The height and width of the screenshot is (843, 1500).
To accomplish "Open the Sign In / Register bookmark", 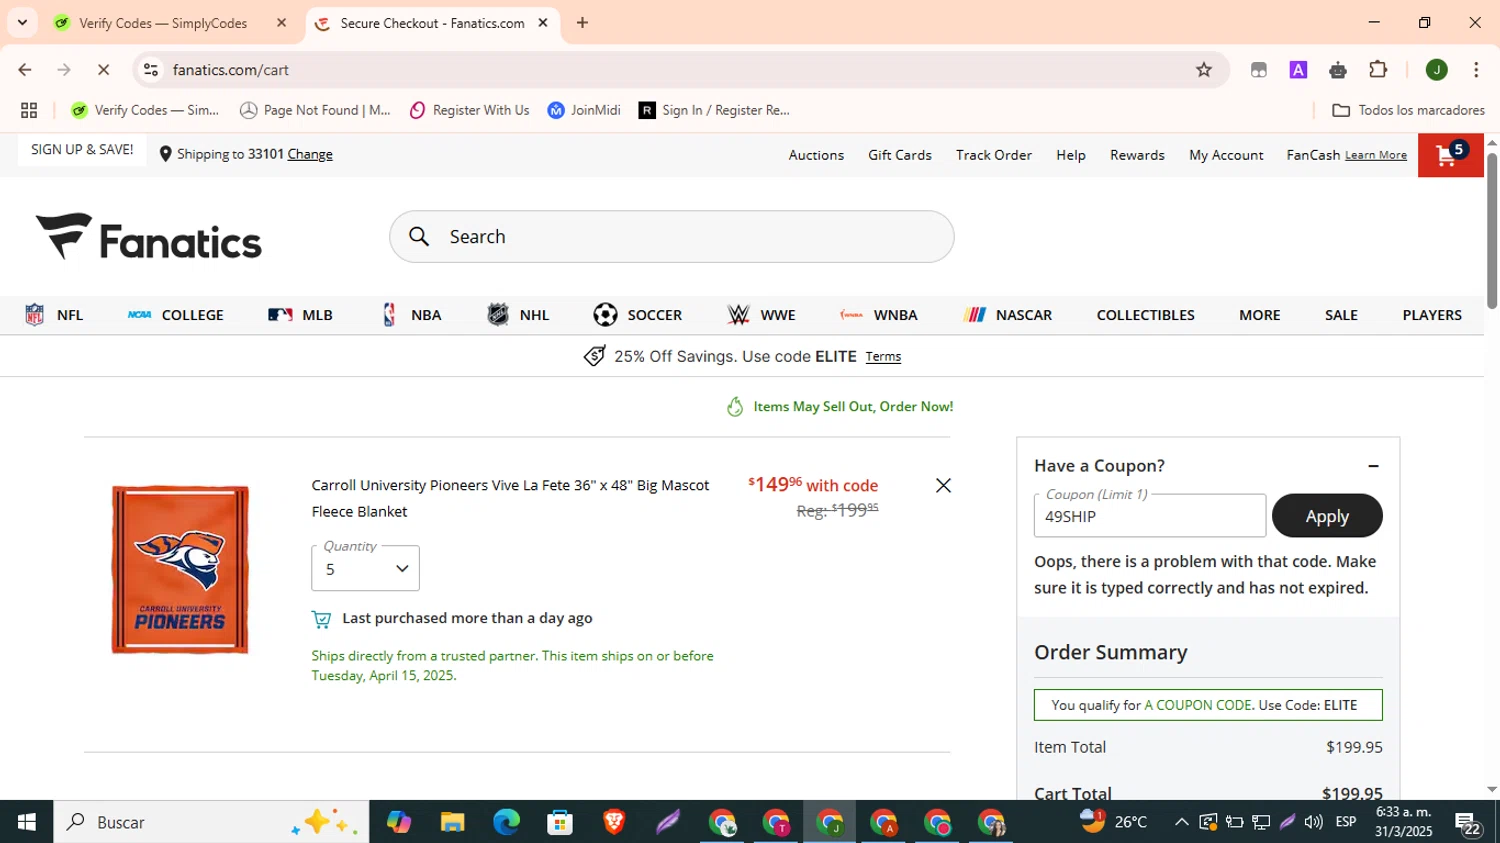I will point(715,110).
